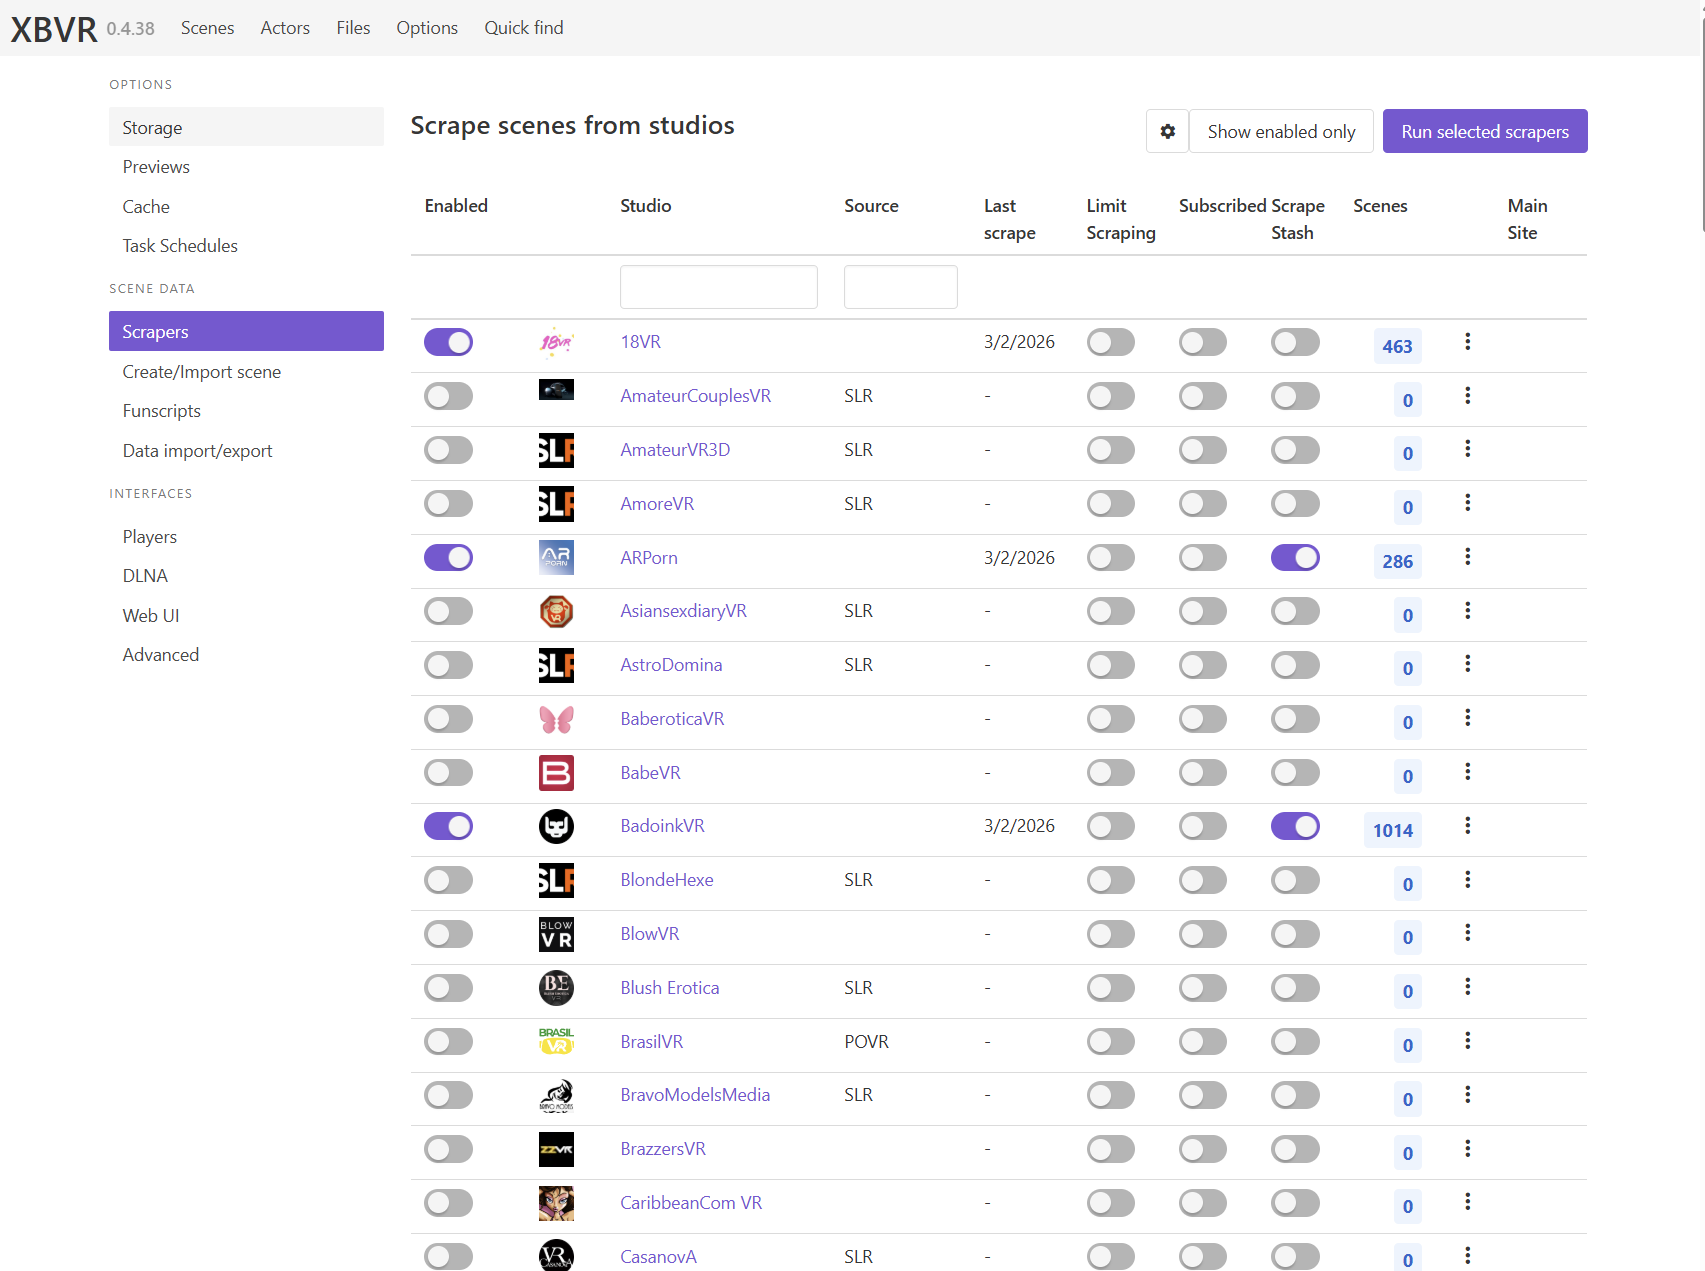Click the Baberotica butterfly logo
The width and height of the screenshot is (1705, 1271).
(x=556, y=718)
